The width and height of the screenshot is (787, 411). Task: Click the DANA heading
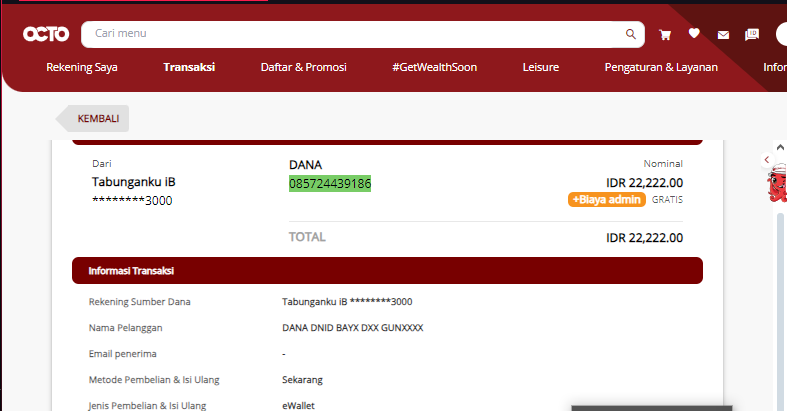pyautogui.click(x=305, y=165)
